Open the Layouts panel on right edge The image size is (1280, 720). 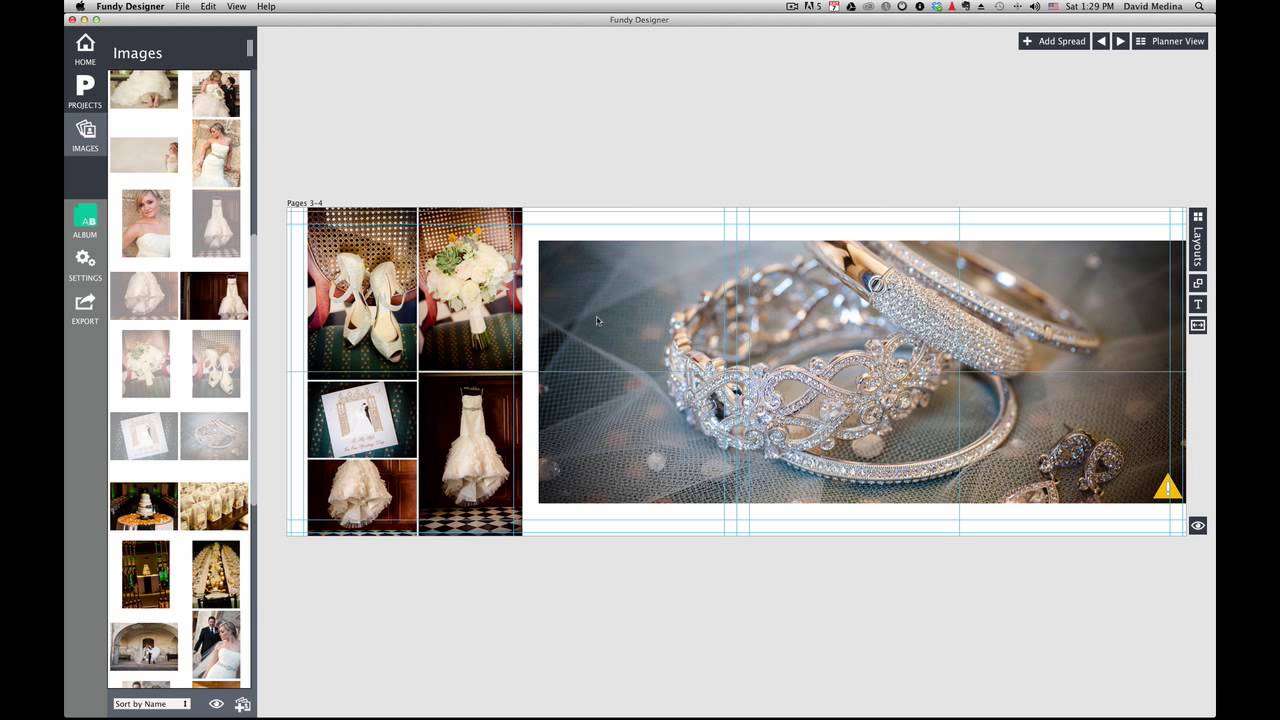pyautogui.click(x=1197, y=238)
